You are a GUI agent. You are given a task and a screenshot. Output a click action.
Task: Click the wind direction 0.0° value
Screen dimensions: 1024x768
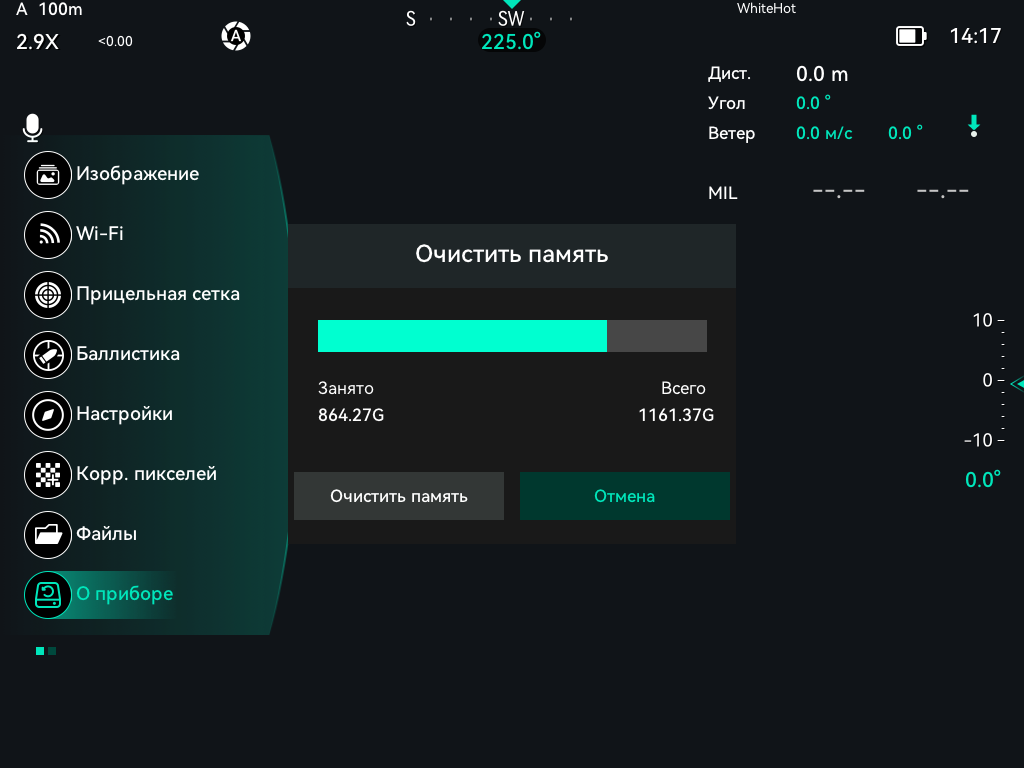tap(905, 133)
